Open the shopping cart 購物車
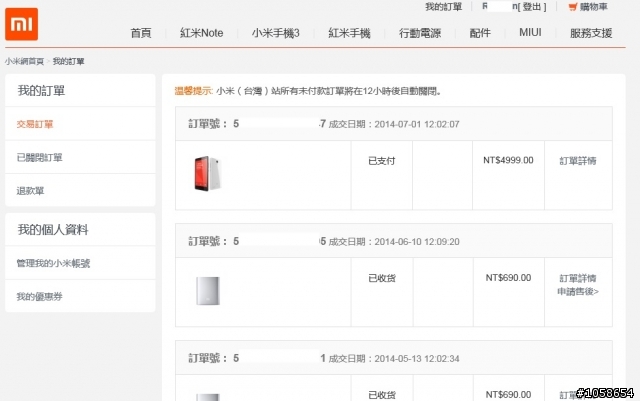 [x=588, y=7]
